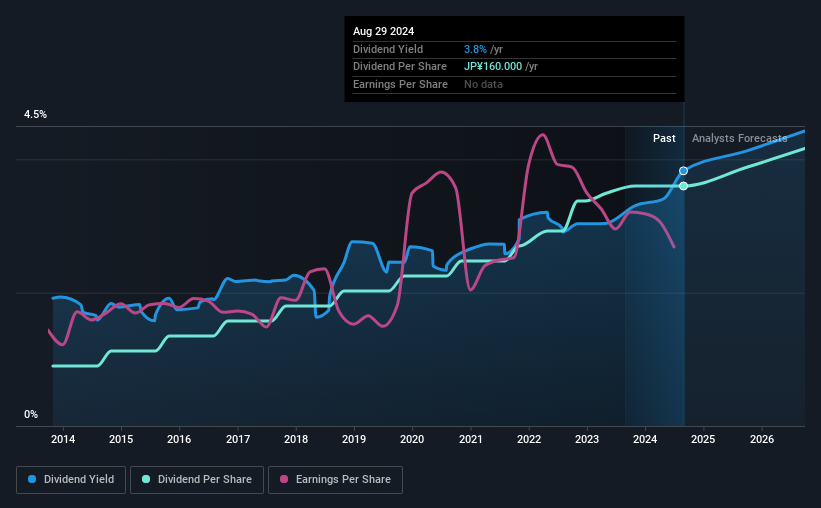Click the No data earnings value
Viewport: 821px width, 508px height.
pyautogui.click(x=483, y=84)
